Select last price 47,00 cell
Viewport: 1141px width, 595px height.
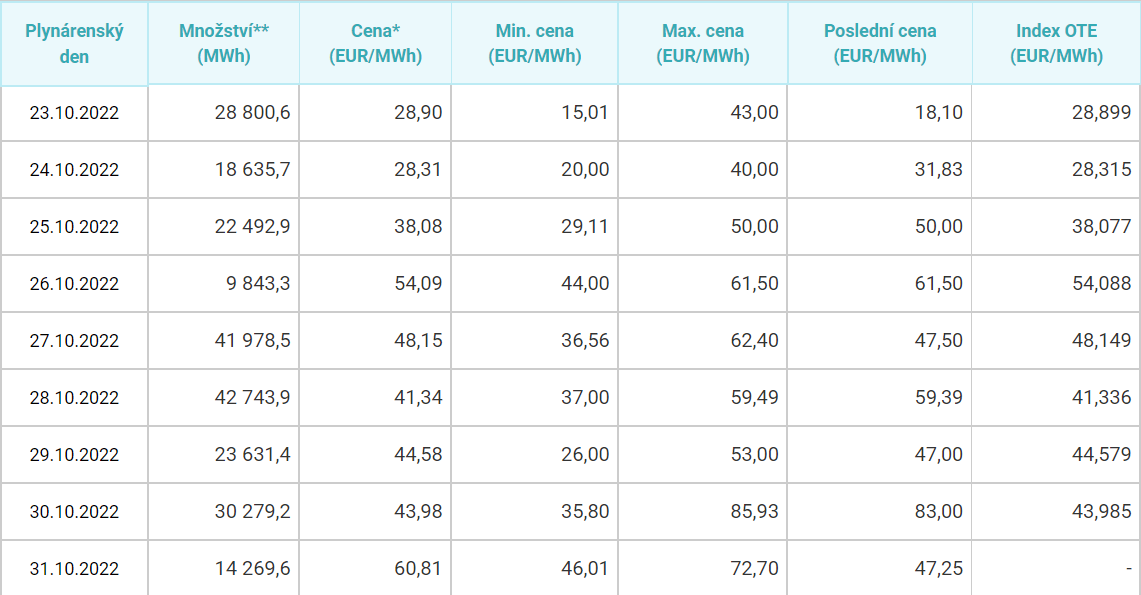[880, 455]
